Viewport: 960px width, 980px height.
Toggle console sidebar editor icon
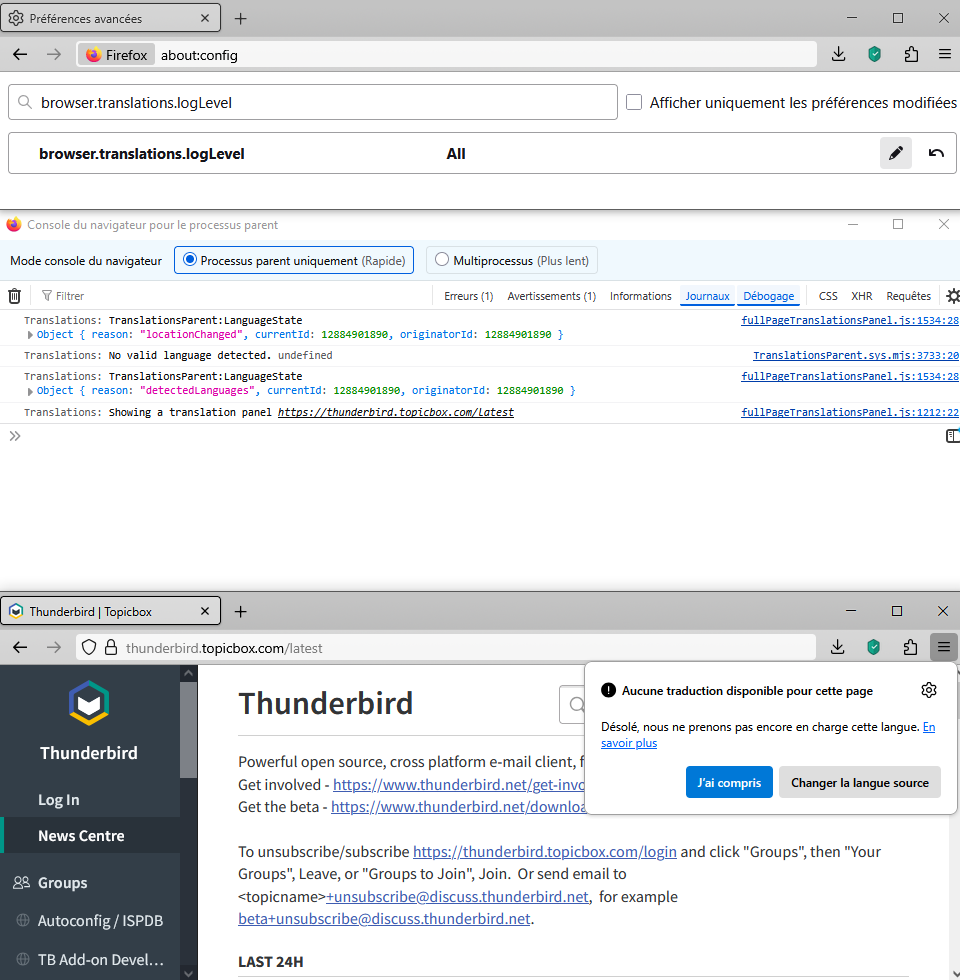(x=952, y=436)
